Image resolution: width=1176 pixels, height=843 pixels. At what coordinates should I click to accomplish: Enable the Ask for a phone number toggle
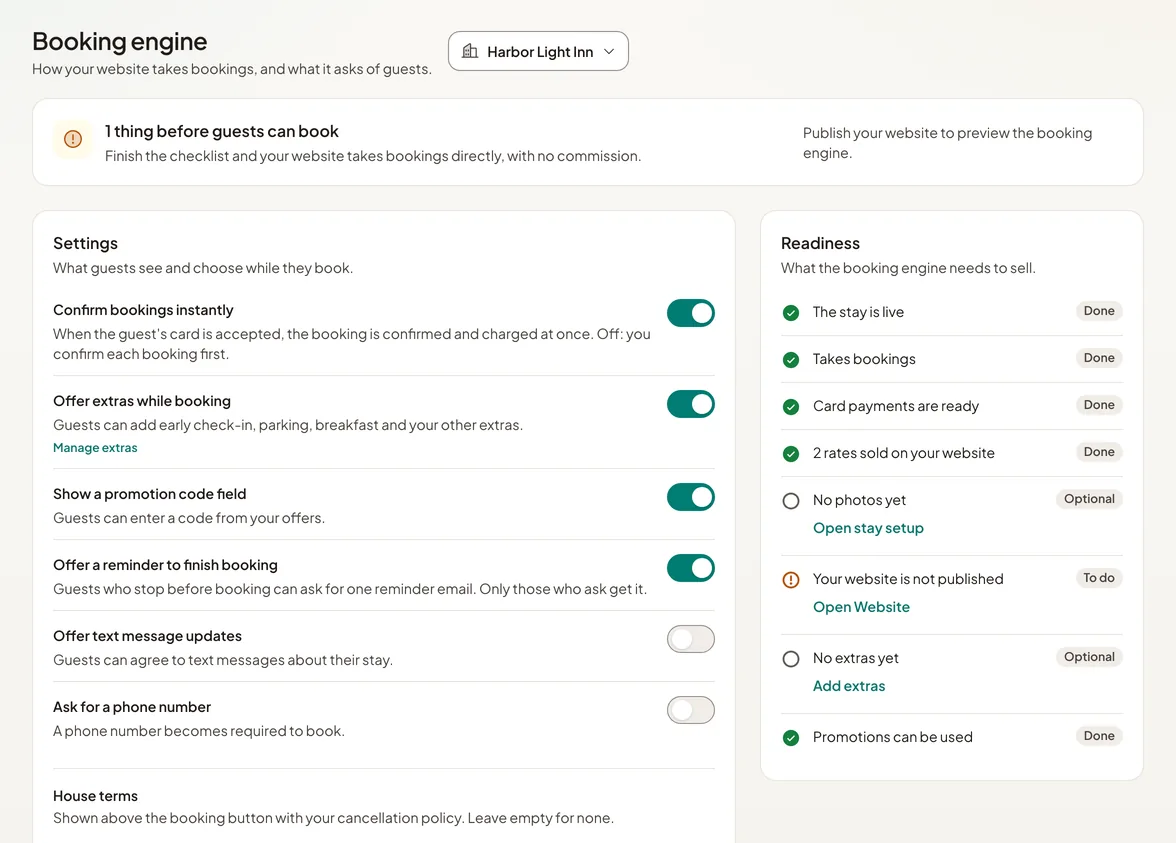pos(691,710)
